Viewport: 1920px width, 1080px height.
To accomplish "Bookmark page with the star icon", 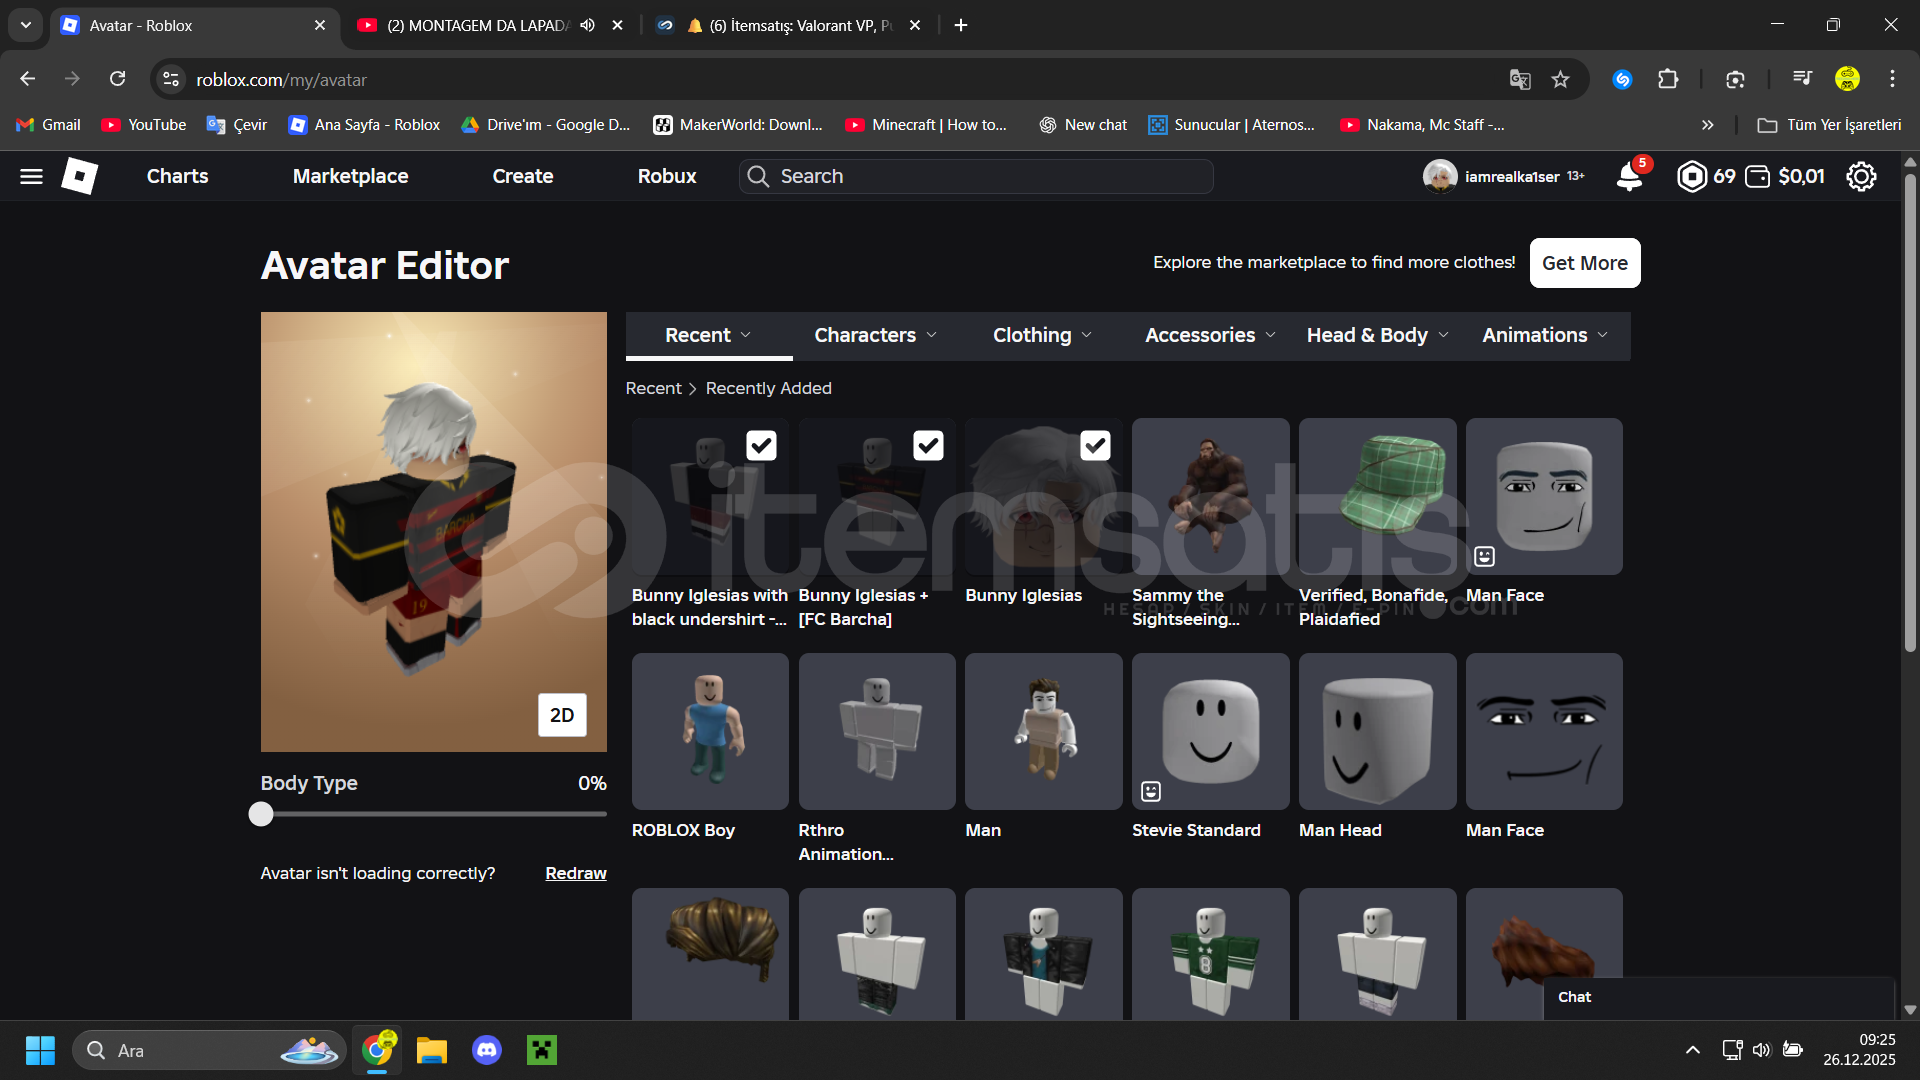I will coord(1560,80).
